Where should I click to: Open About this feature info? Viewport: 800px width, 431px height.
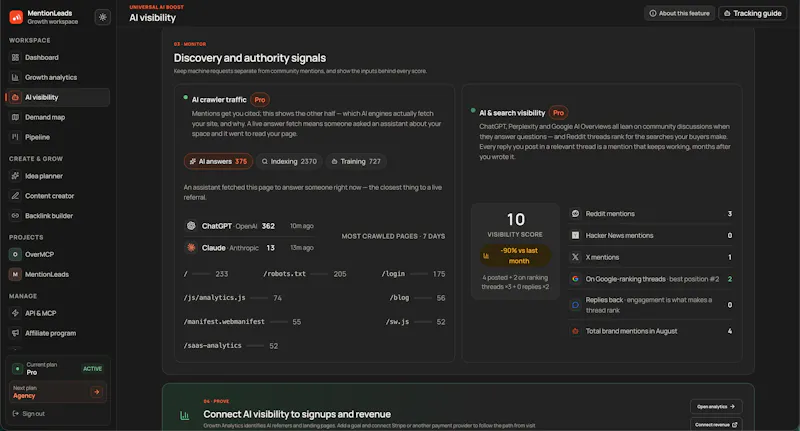[x=679, y=13]
